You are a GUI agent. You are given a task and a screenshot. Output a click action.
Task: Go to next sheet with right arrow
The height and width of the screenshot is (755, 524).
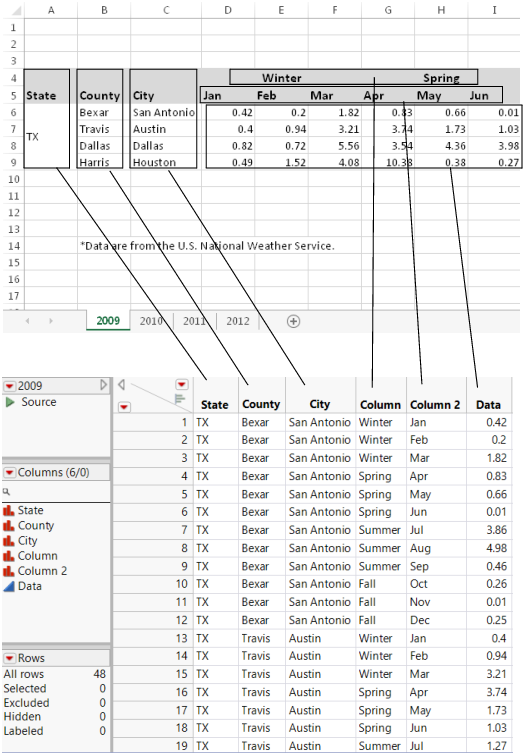(51, 321)
